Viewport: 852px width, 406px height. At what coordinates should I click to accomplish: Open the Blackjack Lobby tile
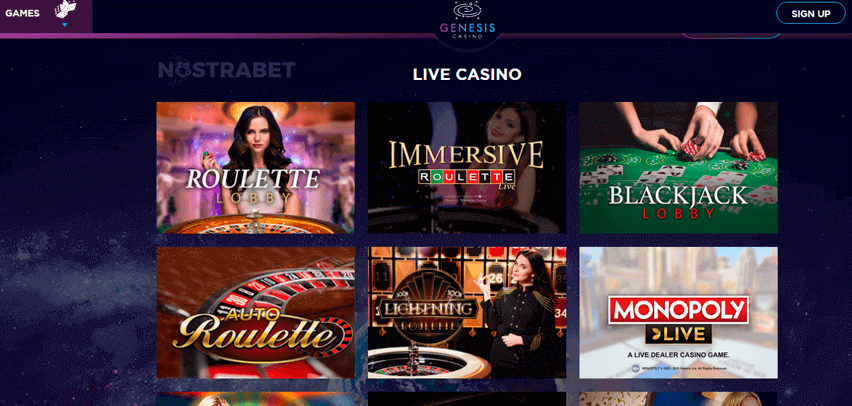pyautogui.click(x=678, y=168)
